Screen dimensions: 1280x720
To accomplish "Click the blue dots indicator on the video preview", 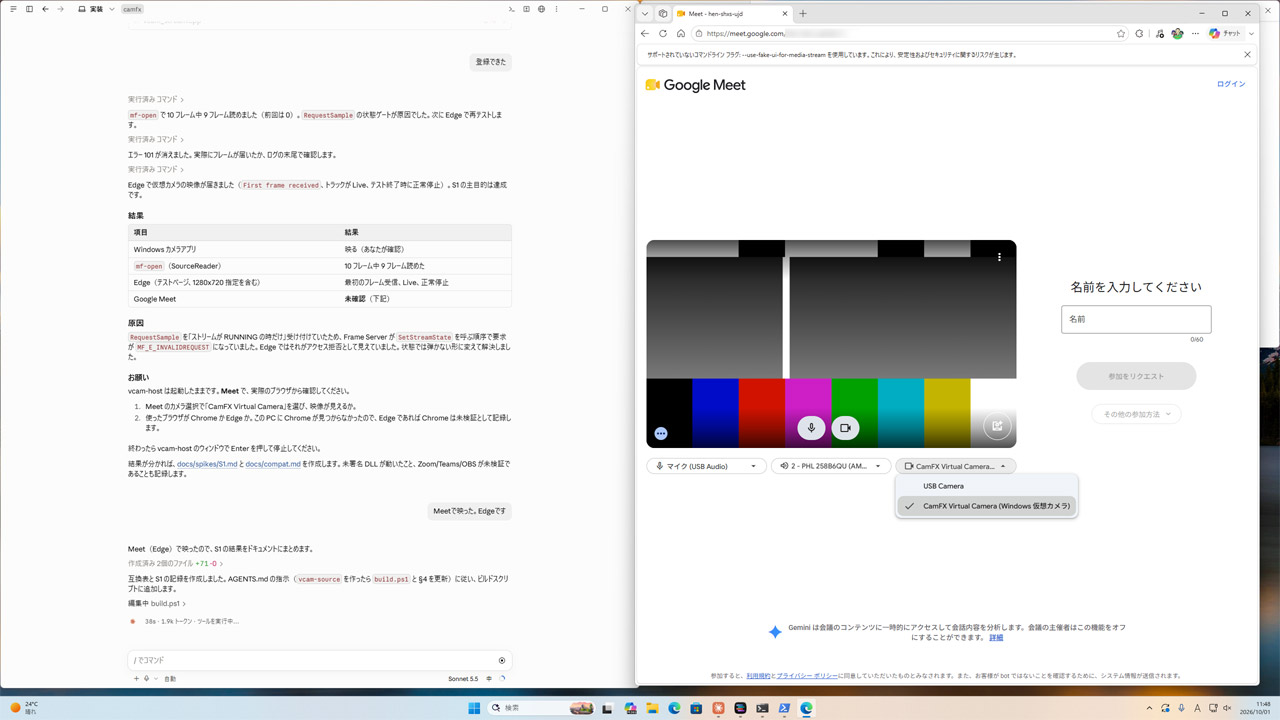I will pos(661,433).
